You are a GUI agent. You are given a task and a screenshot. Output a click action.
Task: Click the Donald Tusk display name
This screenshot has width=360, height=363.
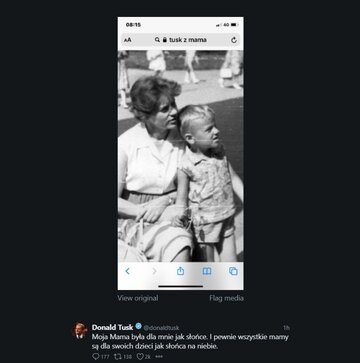tap(112, 327)
